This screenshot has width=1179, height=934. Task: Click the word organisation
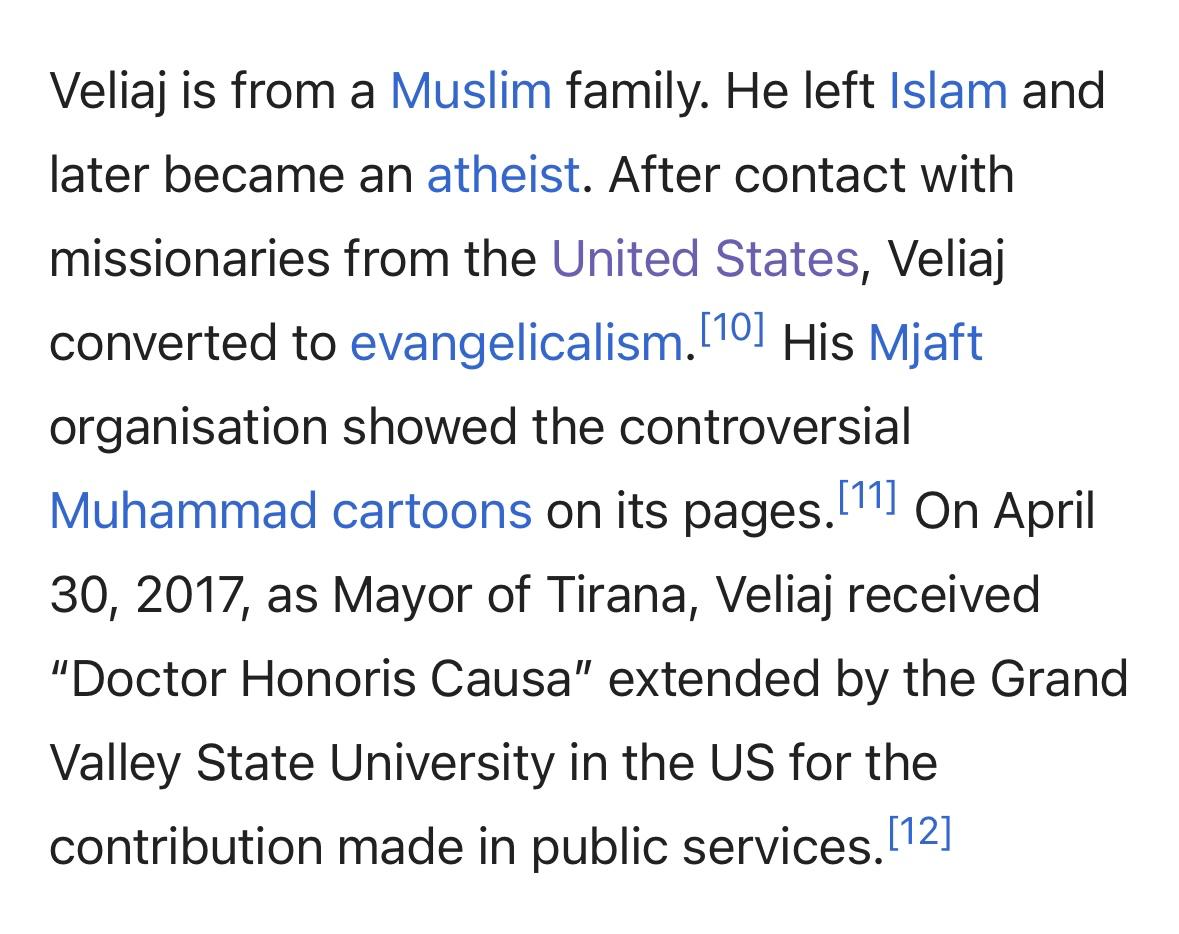coord(188,427)
